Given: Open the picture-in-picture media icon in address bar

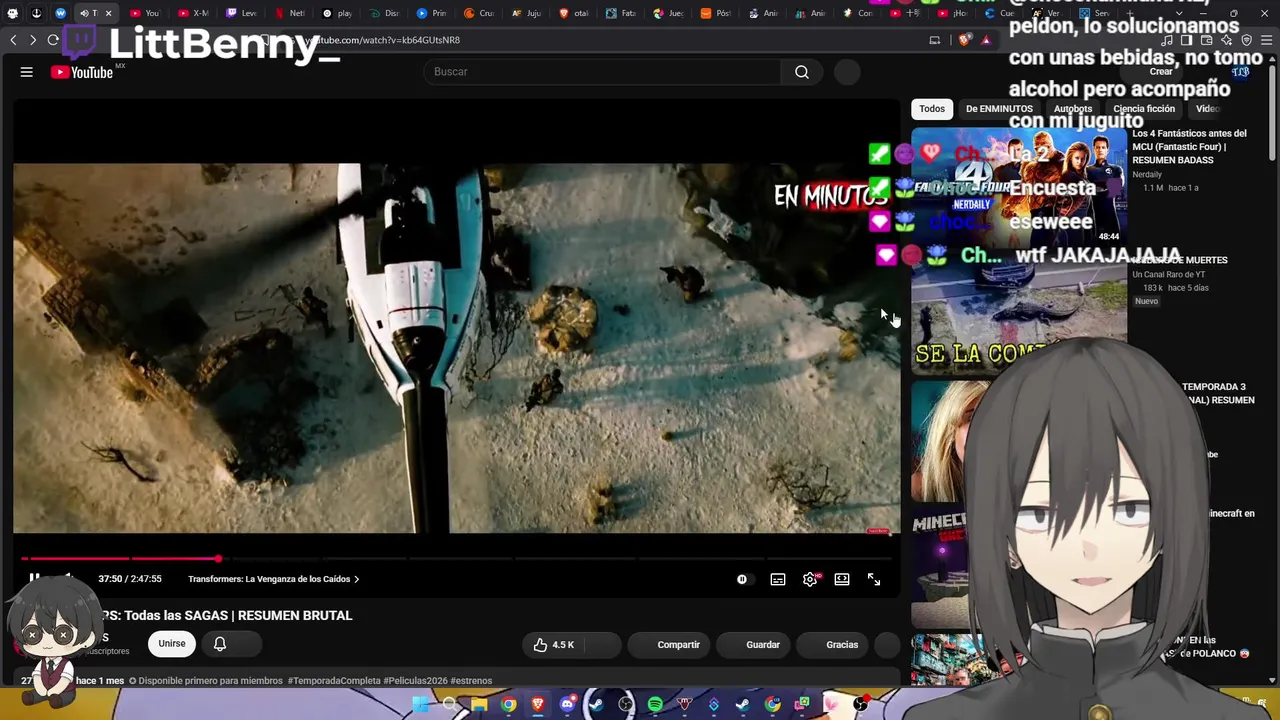Looking at the screenshot, I should pos(935,40).
